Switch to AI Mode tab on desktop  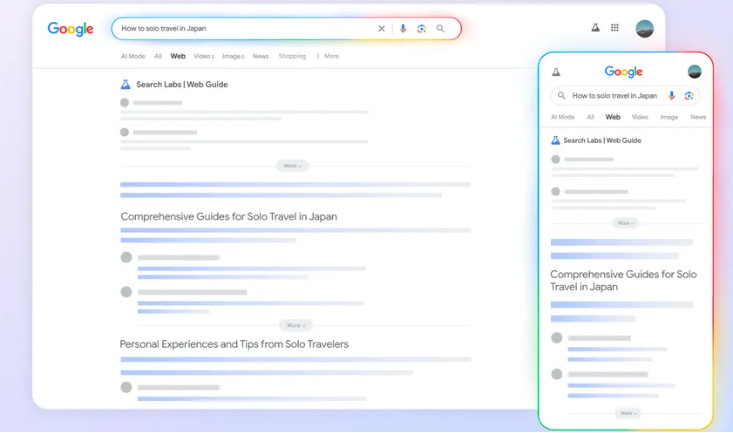133,56
